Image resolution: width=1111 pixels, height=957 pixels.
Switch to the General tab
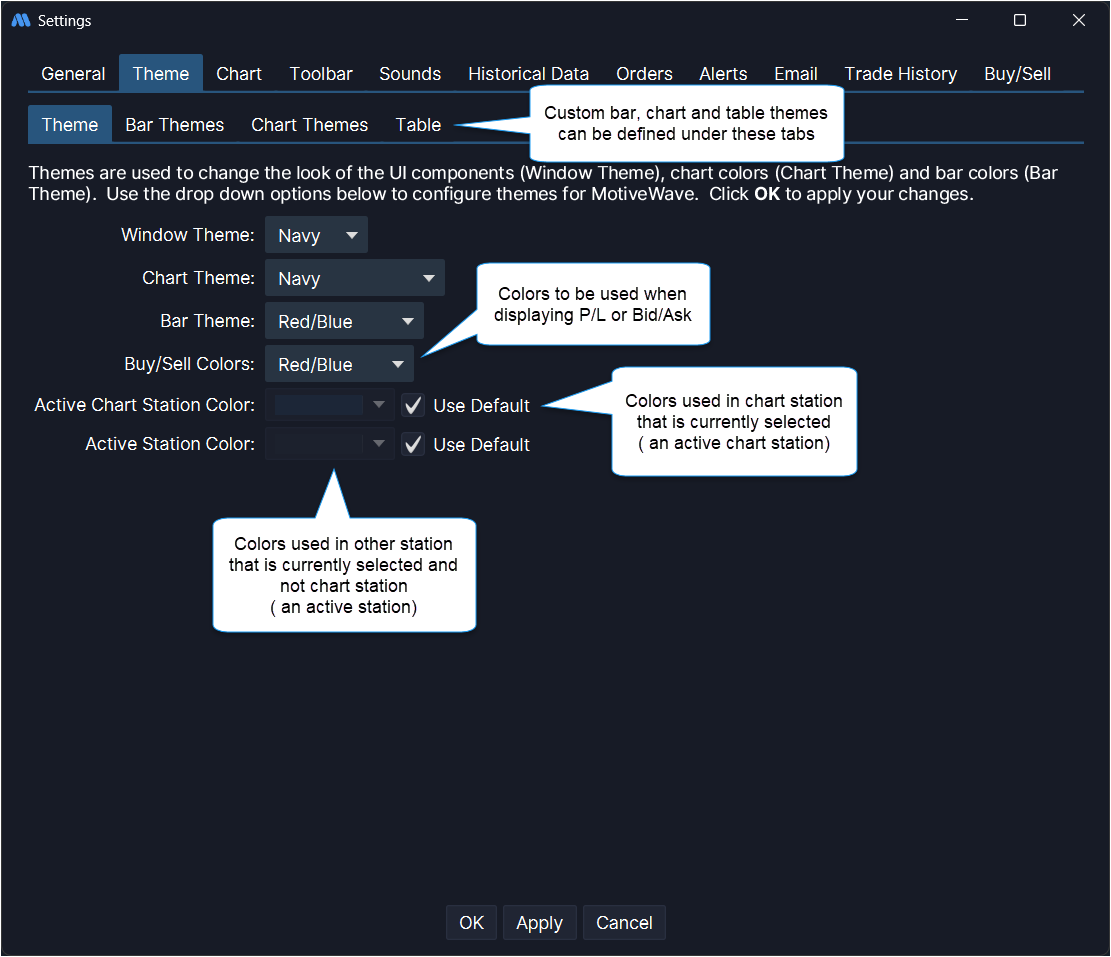[x=73, y=74]
